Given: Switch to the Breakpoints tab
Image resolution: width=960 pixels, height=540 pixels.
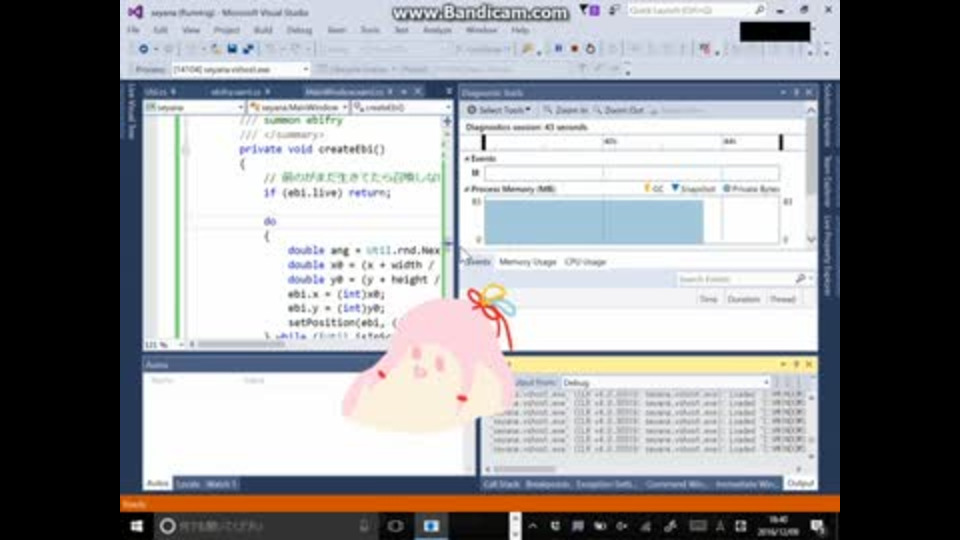Looking at the screenshot, I should [x=547, y=484].
